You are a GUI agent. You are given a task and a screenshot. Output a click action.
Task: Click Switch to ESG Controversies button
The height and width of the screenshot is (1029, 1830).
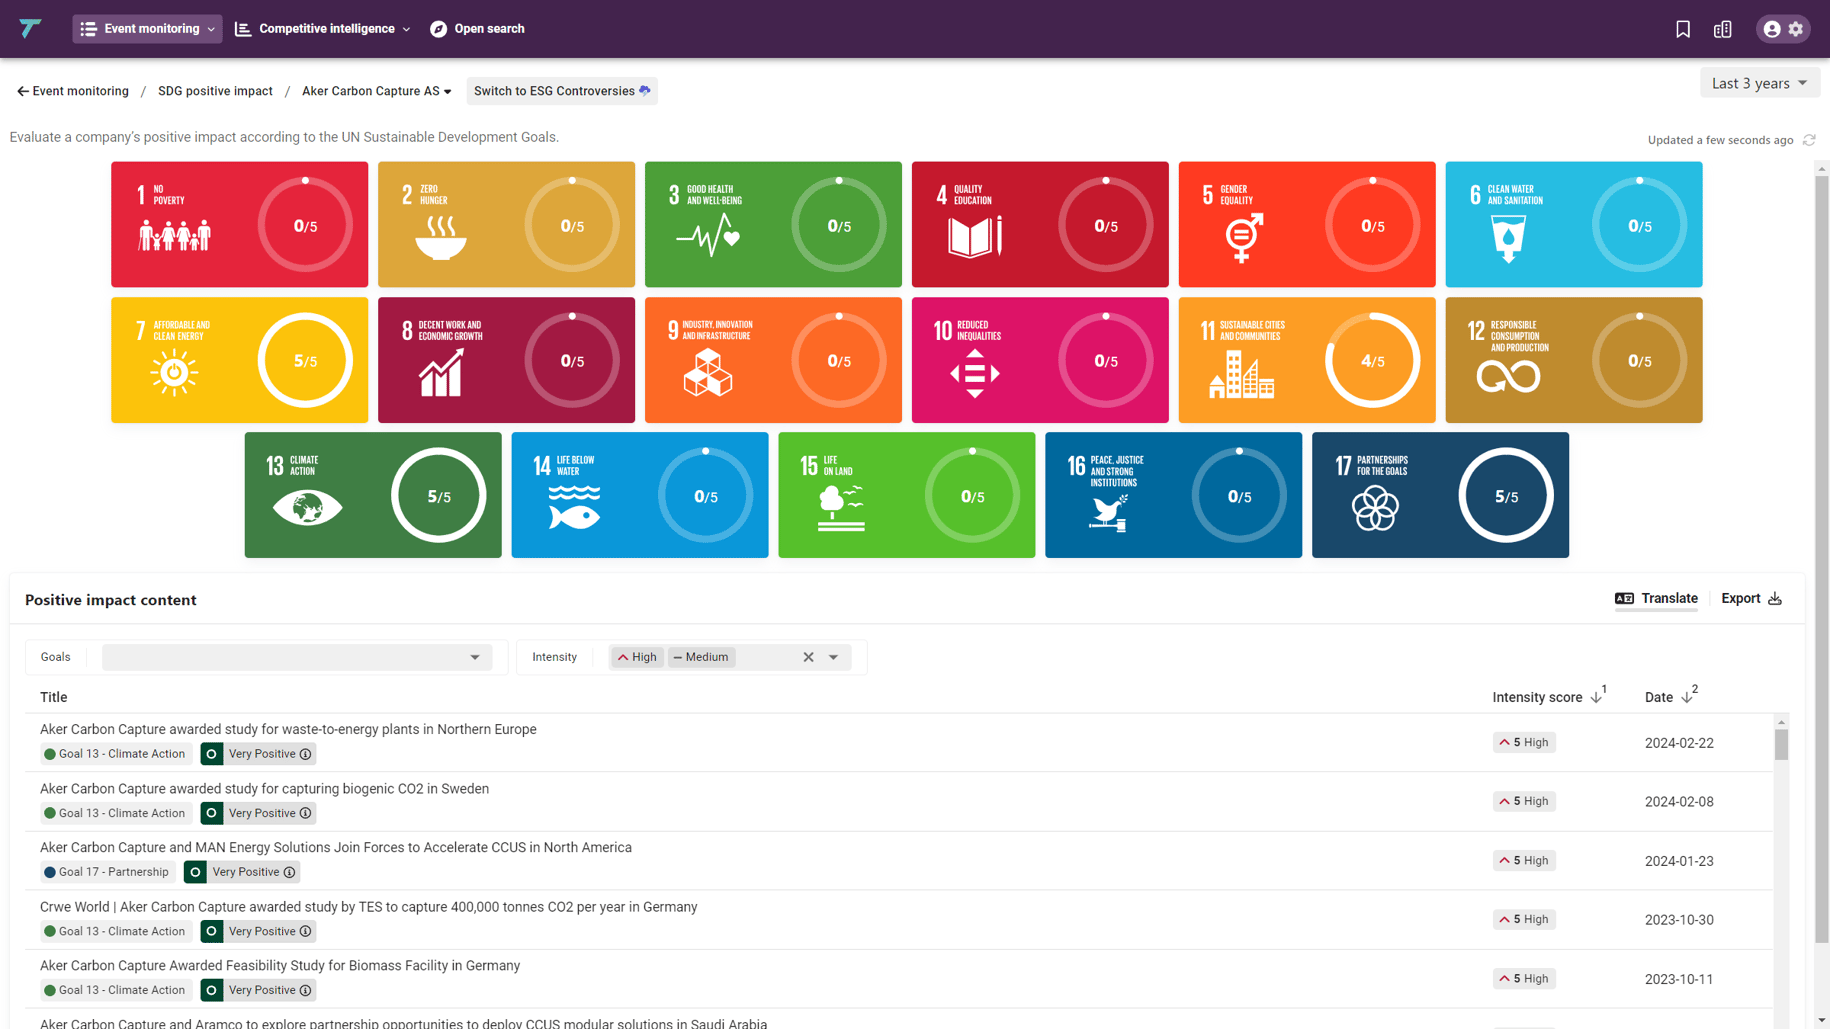(562, 91)
